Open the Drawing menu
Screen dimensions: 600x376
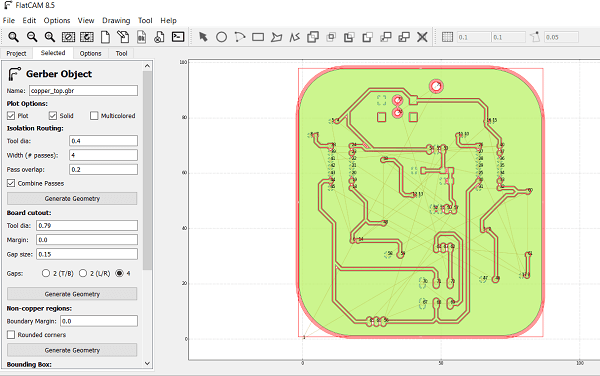(x=116, y=21)
